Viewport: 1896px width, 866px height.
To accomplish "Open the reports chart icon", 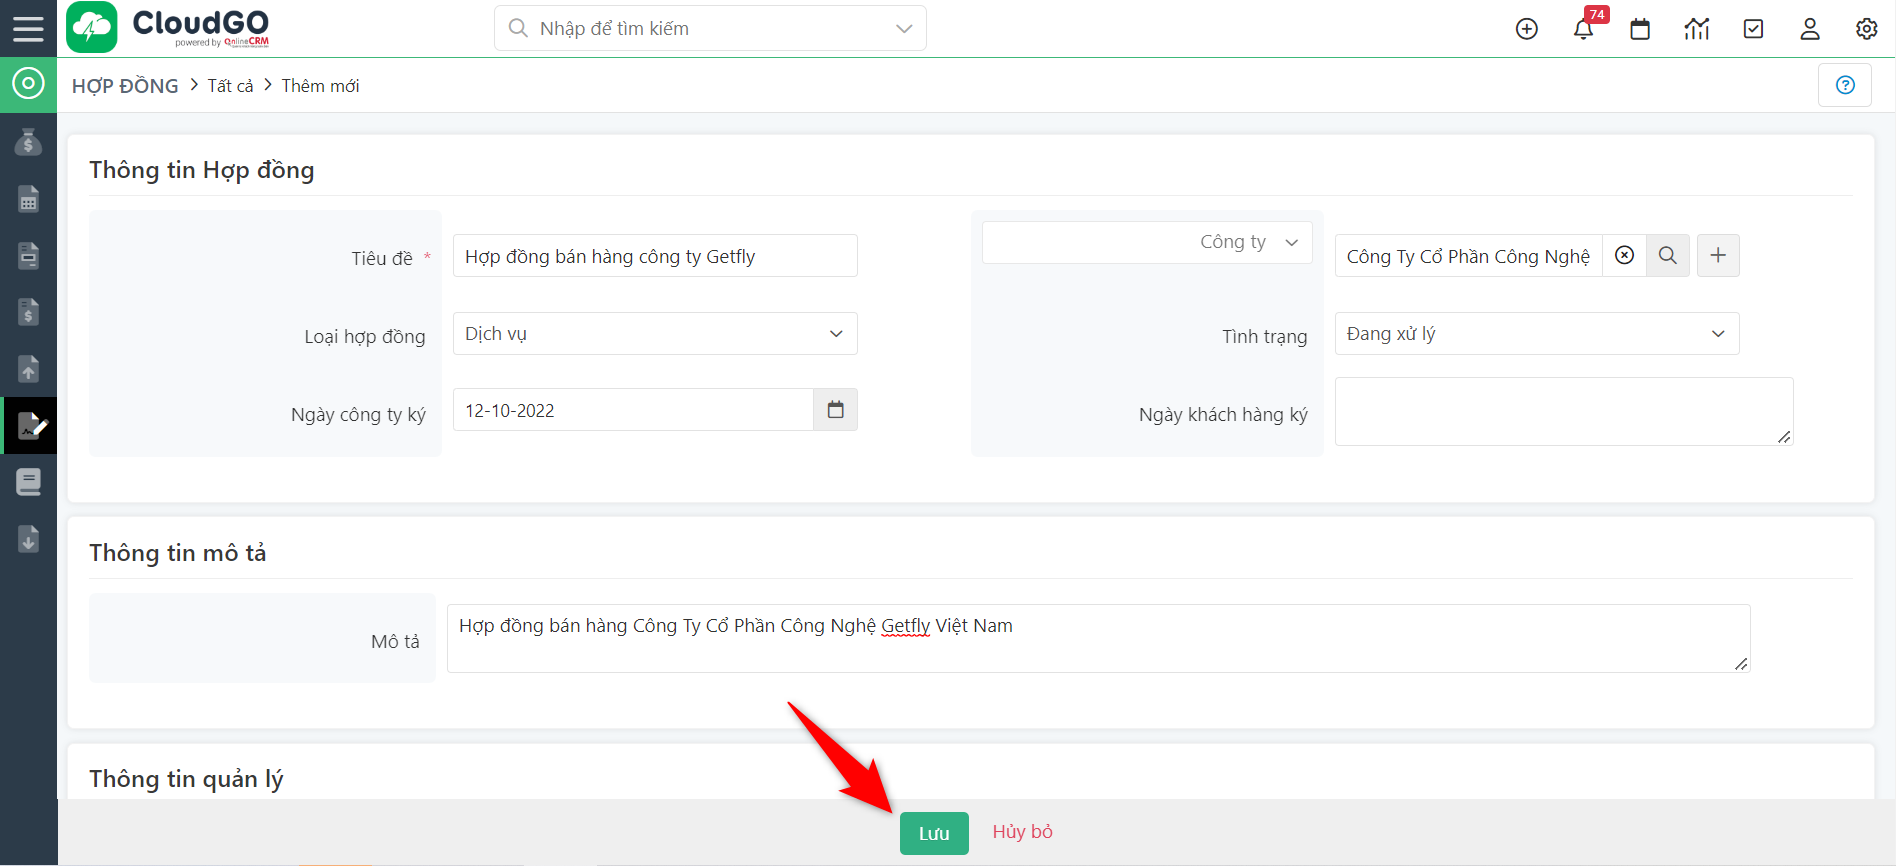I will 1696,29.
